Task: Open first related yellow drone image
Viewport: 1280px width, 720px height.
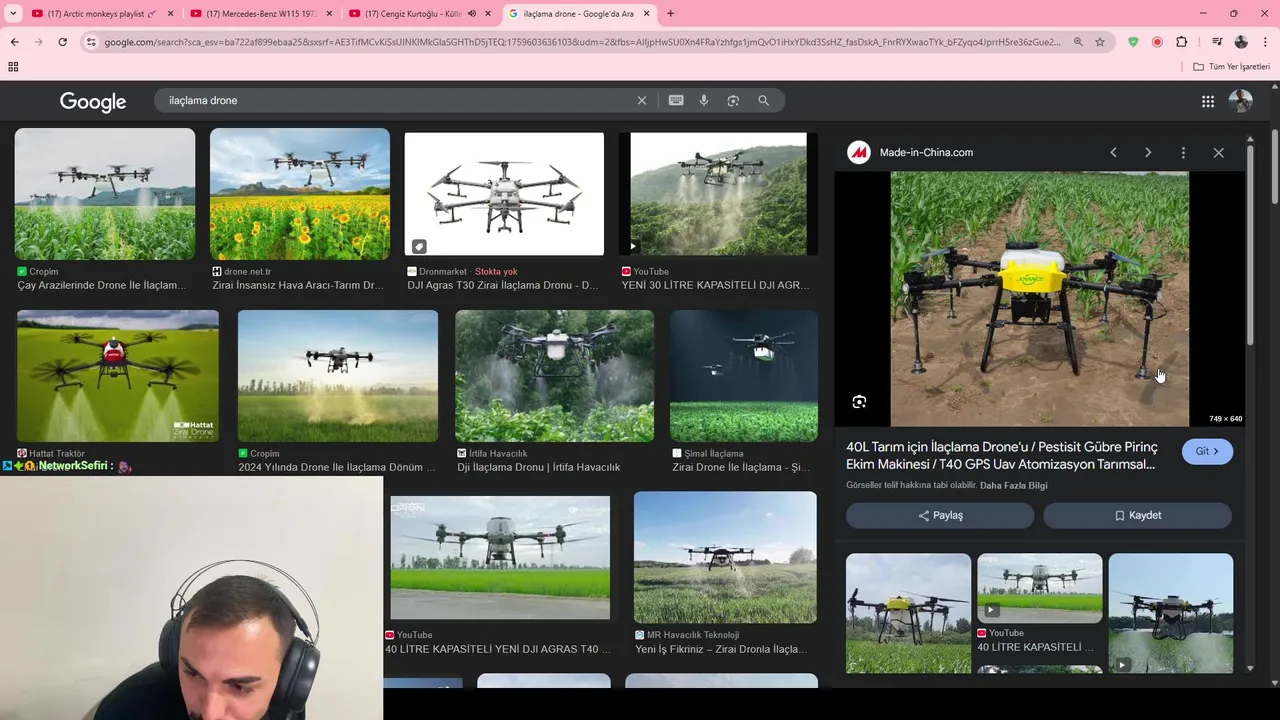Action: [x=908, y=613]
